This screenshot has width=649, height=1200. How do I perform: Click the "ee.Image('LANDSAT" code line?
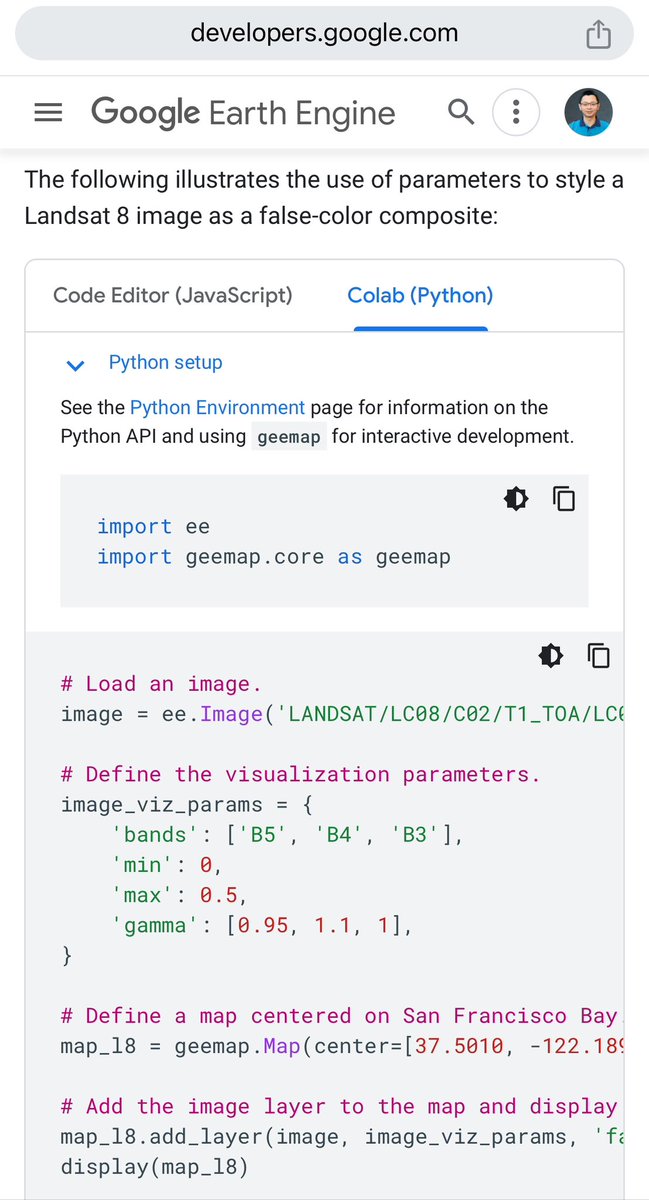(342, 714)
